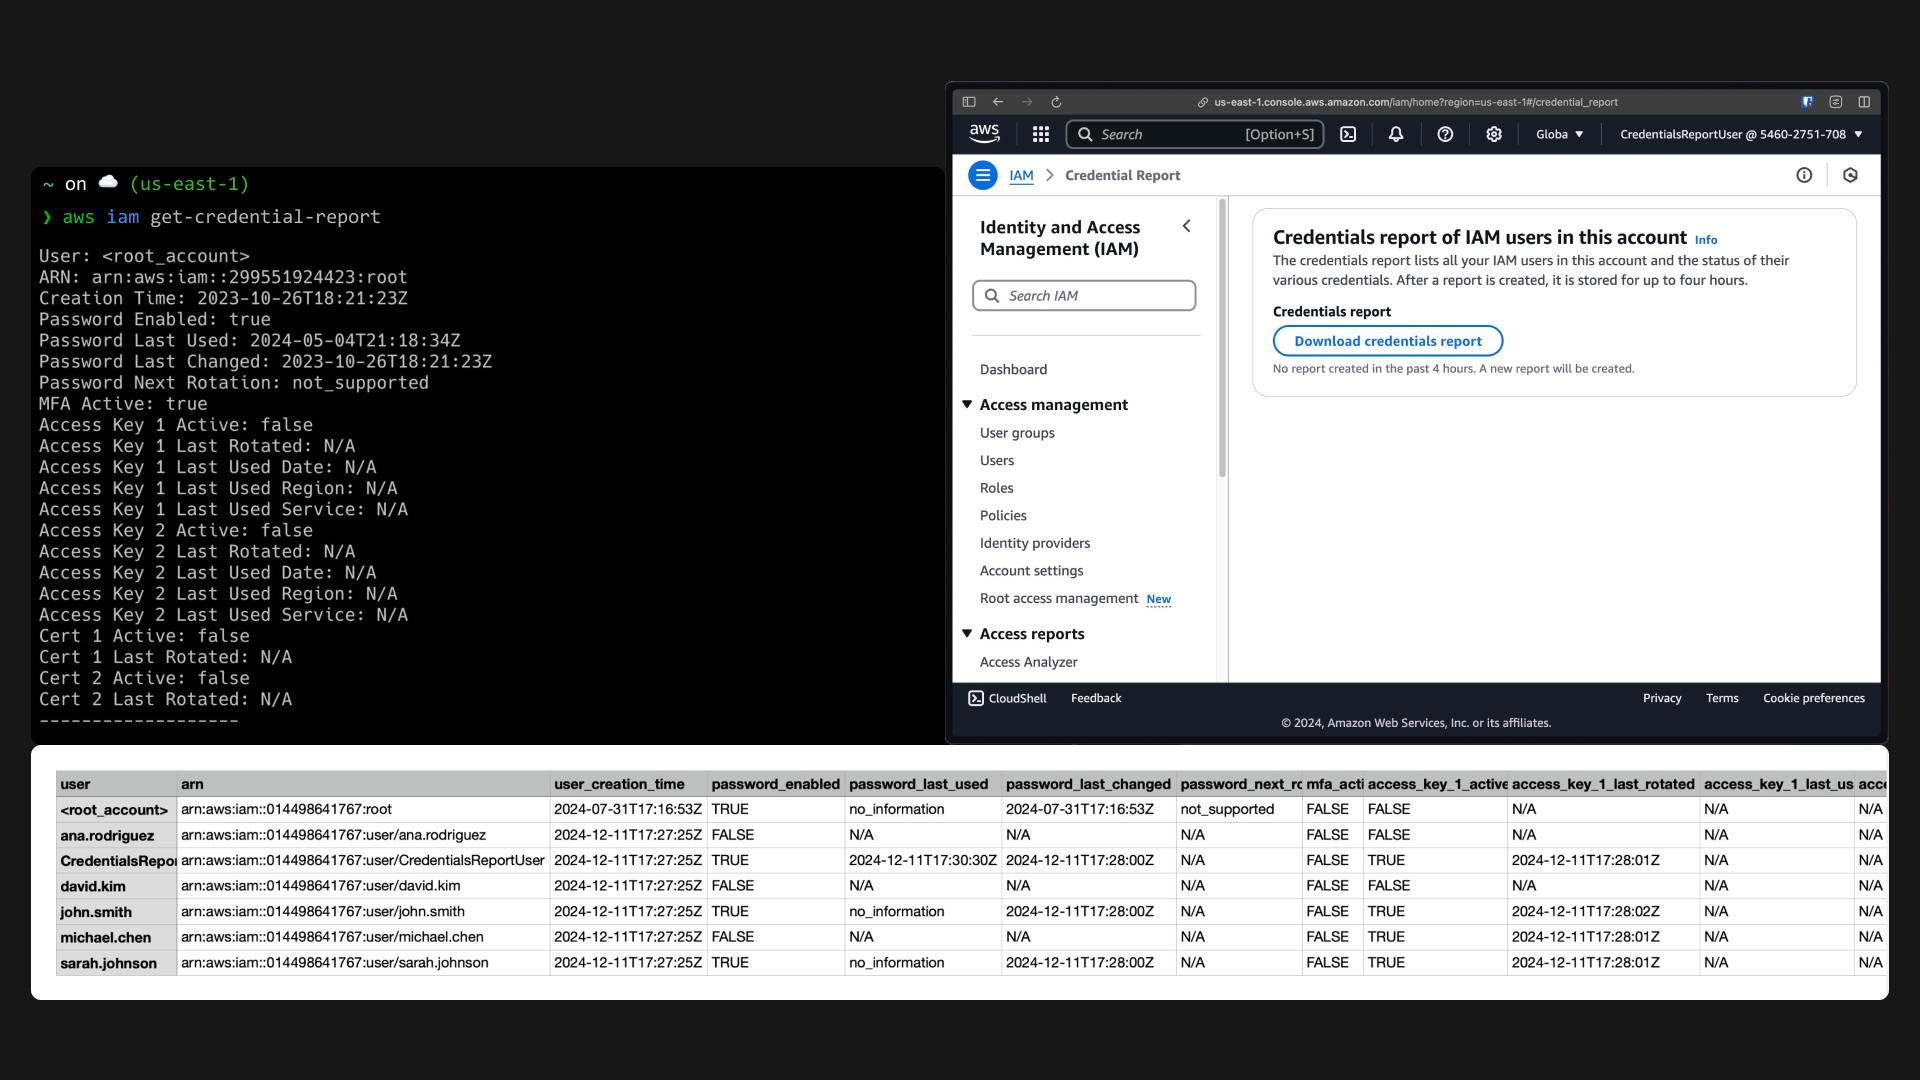1920x1080 pixels.
Task: Click the Credential Report breadcrumb text
Action: tap(1122, 175)
